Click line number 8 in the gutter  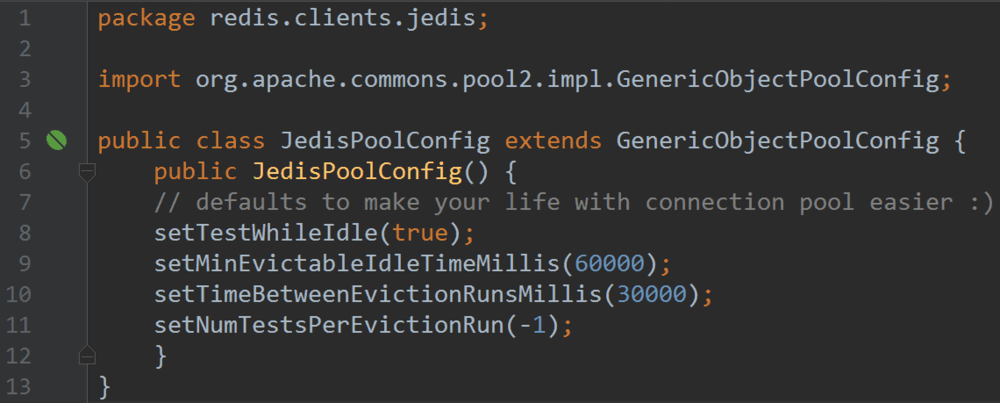(24, 233)
